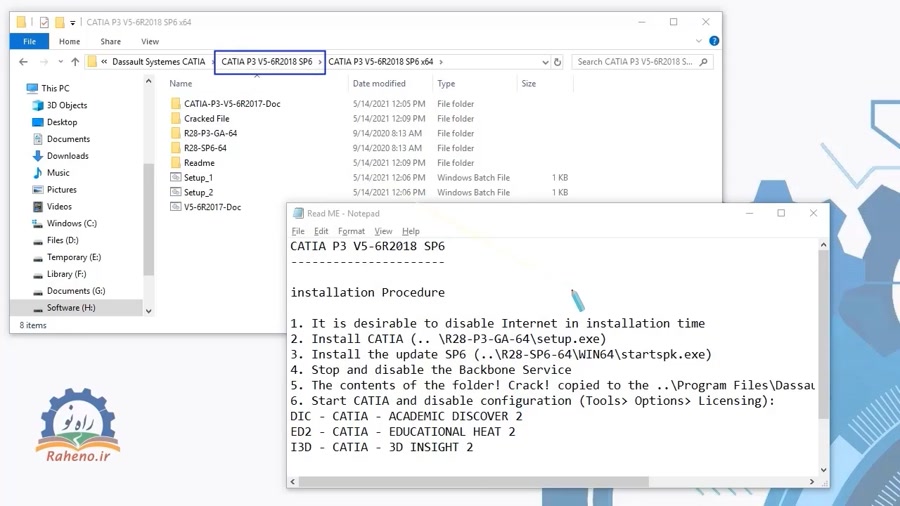Expand the ribbon using the chevron
Viewport: 900px width, 506px height.
[x=698, y=41]
